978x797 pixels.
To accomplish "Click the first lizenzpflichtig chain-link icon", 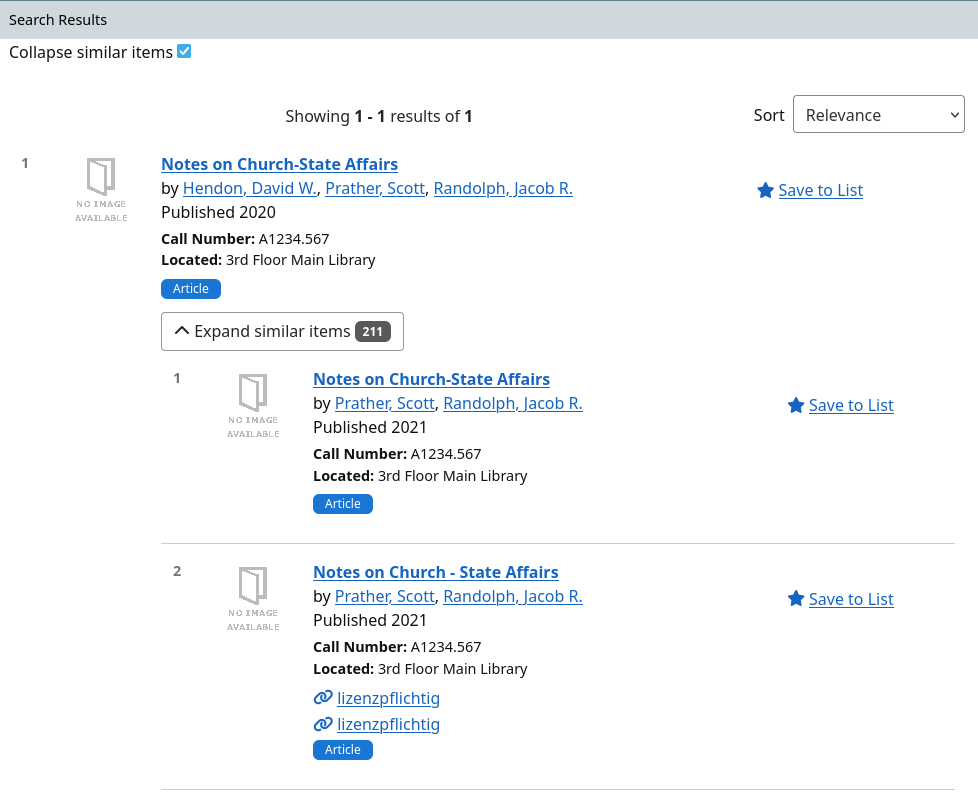I will click(323, 698).
